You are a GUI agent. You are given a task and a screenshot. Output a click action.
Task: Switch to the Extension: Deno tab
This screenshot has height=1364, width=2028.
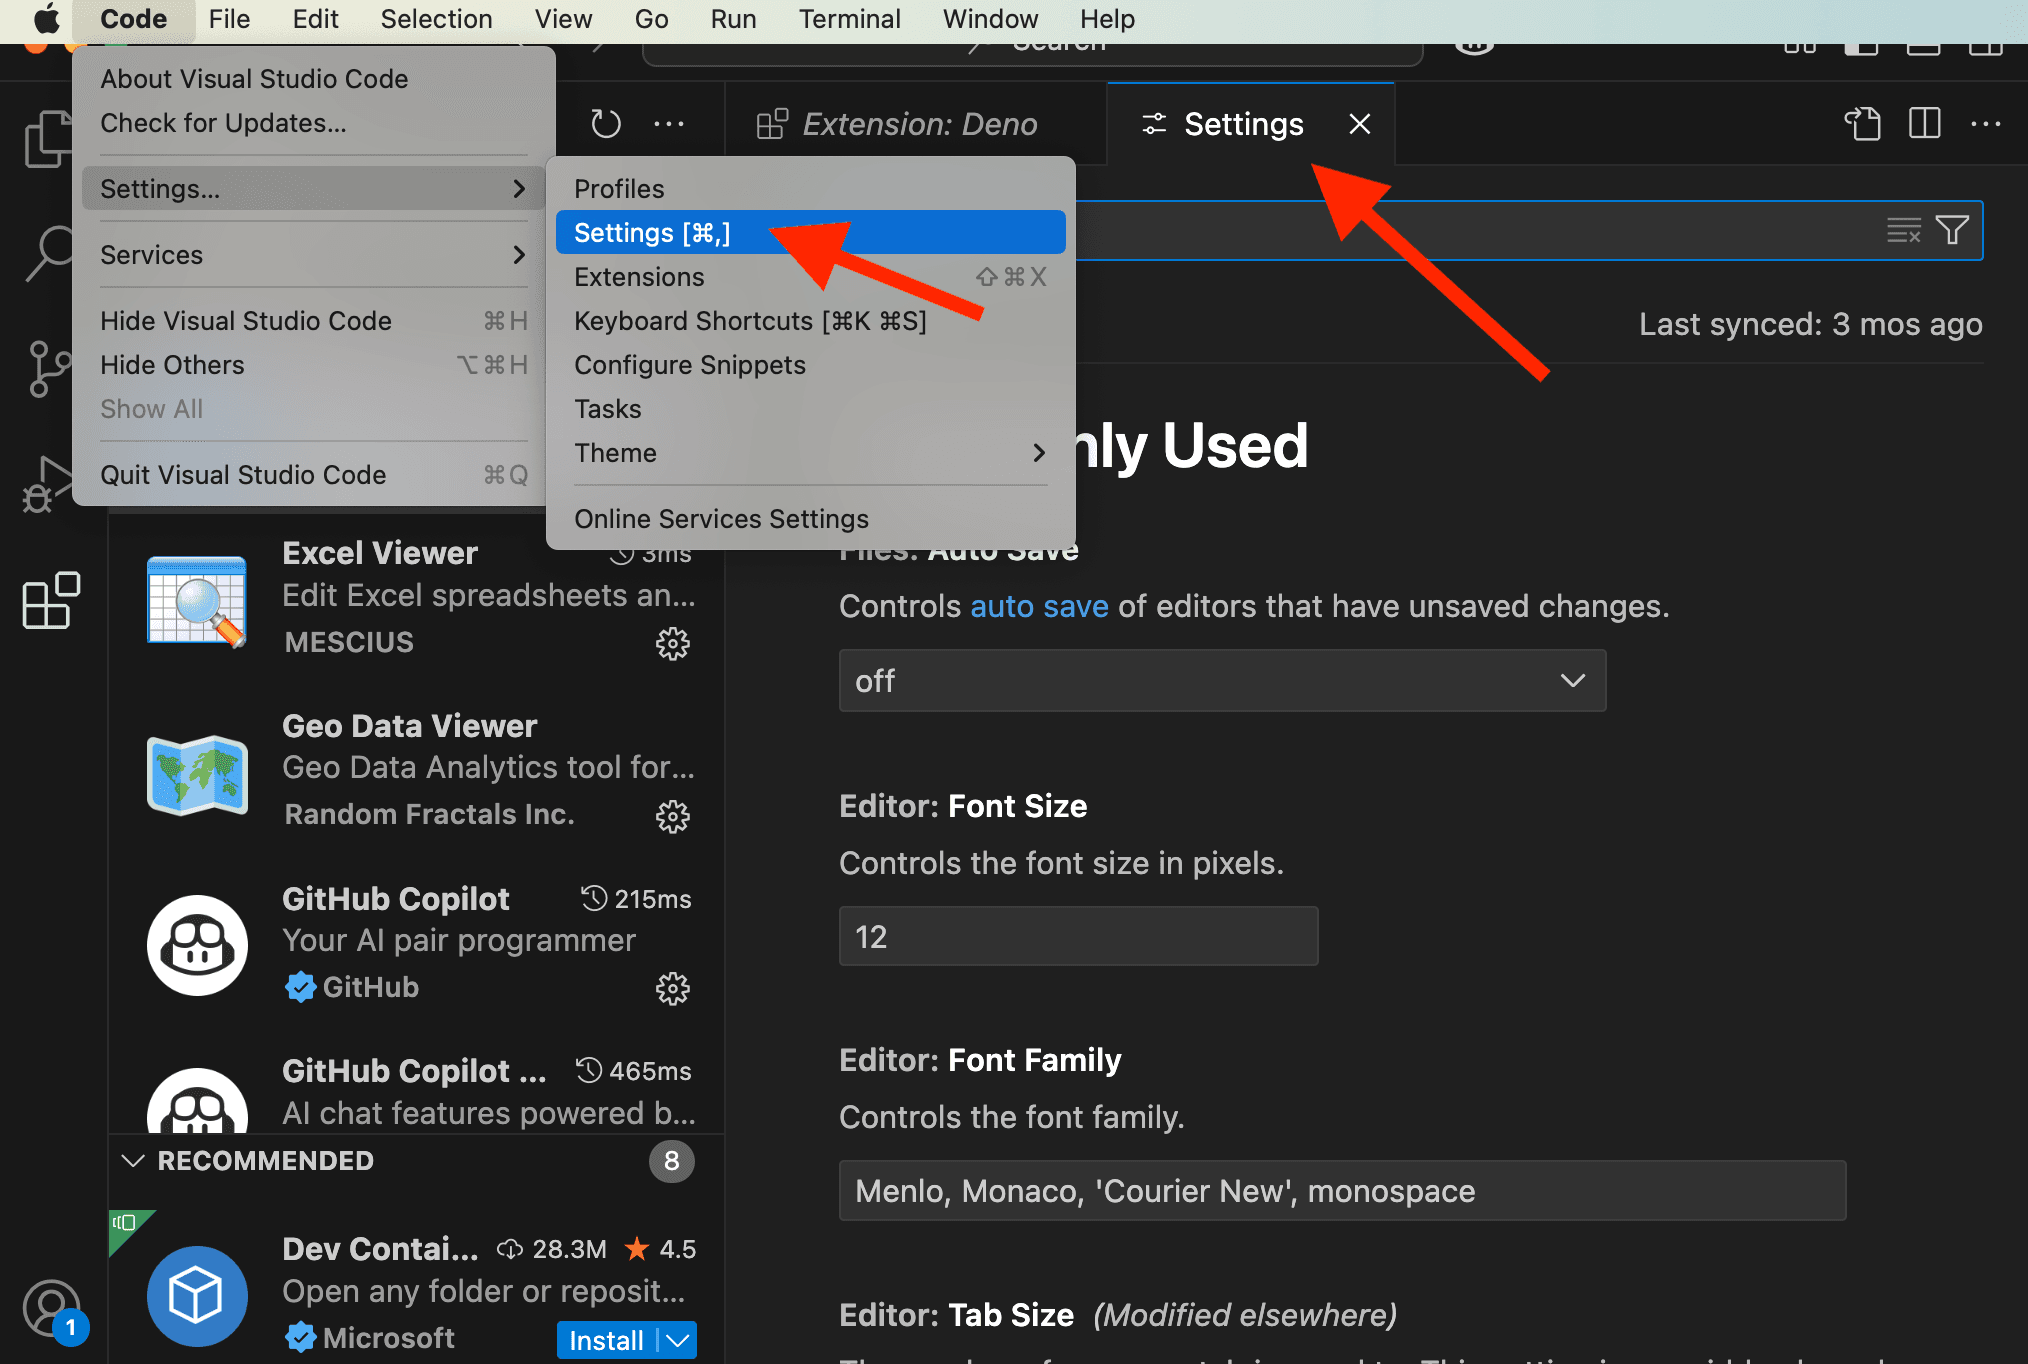920,123
